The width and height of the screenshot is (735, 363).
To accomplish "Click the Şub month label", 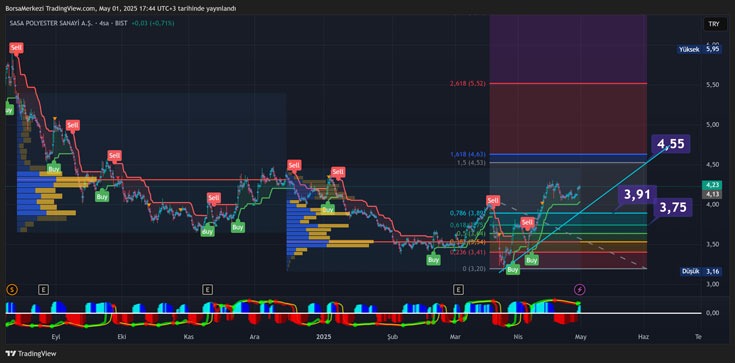I will (x=393, y=337).
